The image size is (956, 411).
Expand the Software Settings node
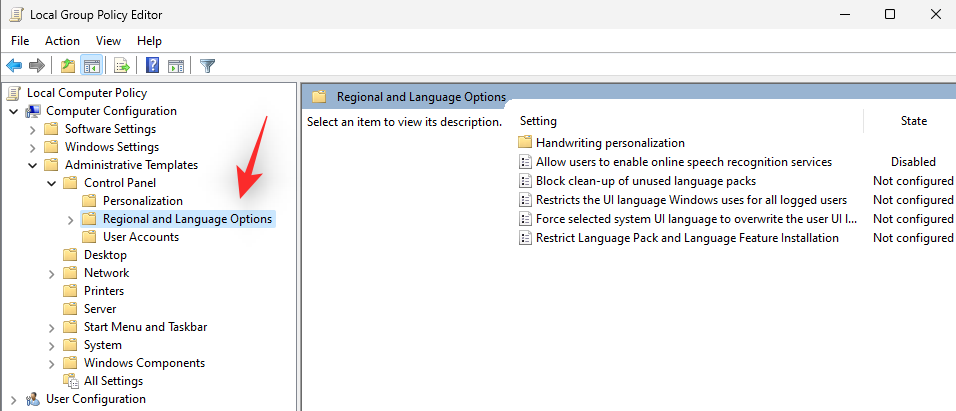(33, 129)
